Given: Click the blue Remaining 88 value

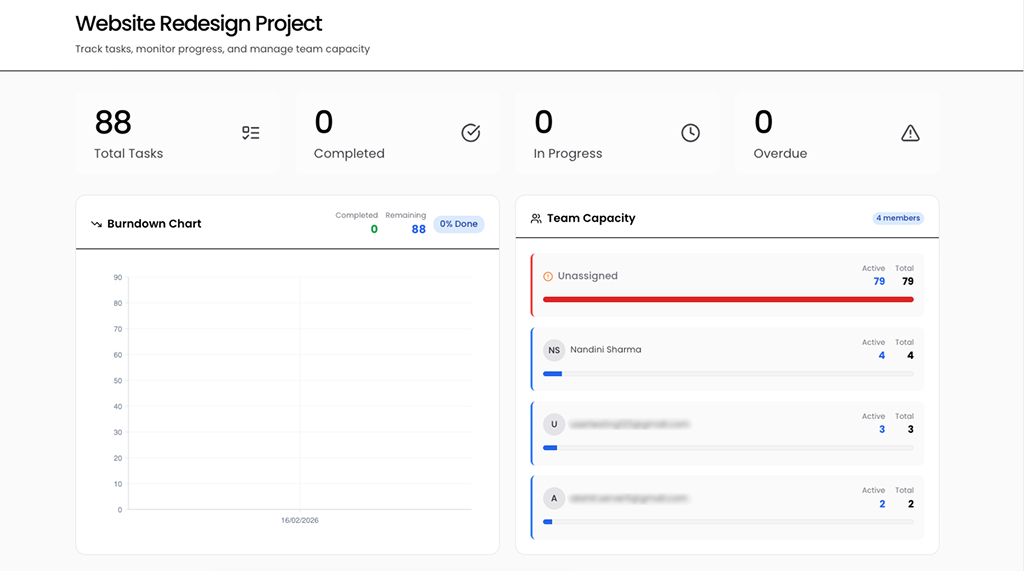Looking at the screenshot, I should pyautogui.click(x=419, y=229).
